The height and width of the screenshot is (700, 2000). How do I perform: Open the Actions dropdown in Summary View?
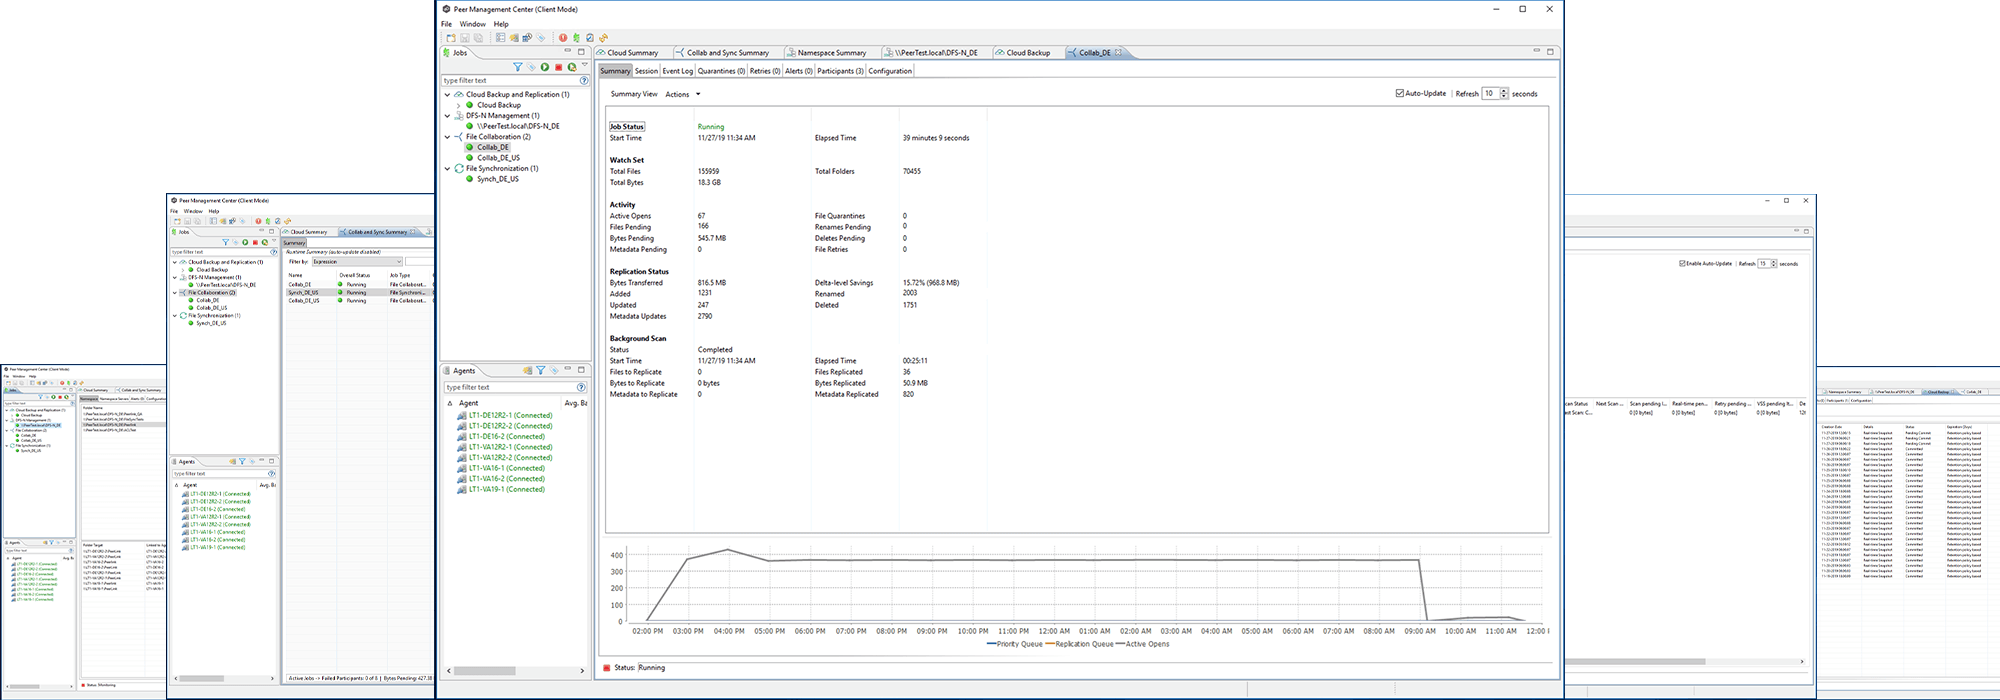click(x=683, y=94)
